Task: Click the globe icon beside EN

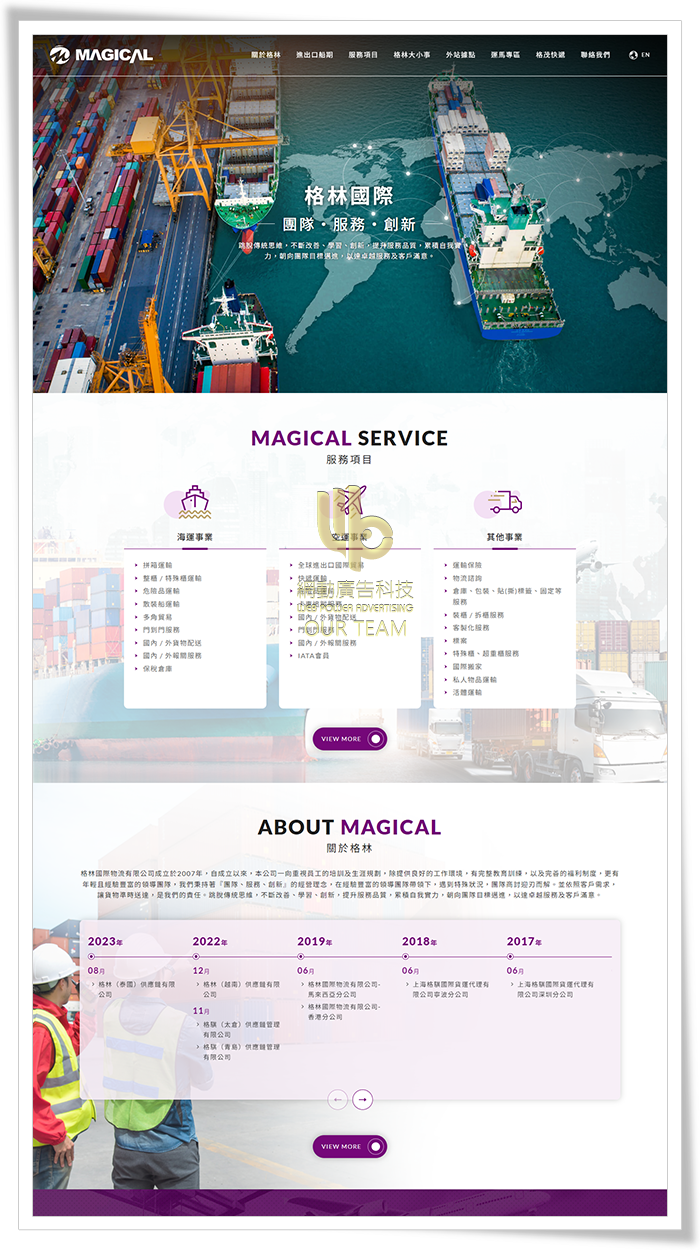Action: 633,55
